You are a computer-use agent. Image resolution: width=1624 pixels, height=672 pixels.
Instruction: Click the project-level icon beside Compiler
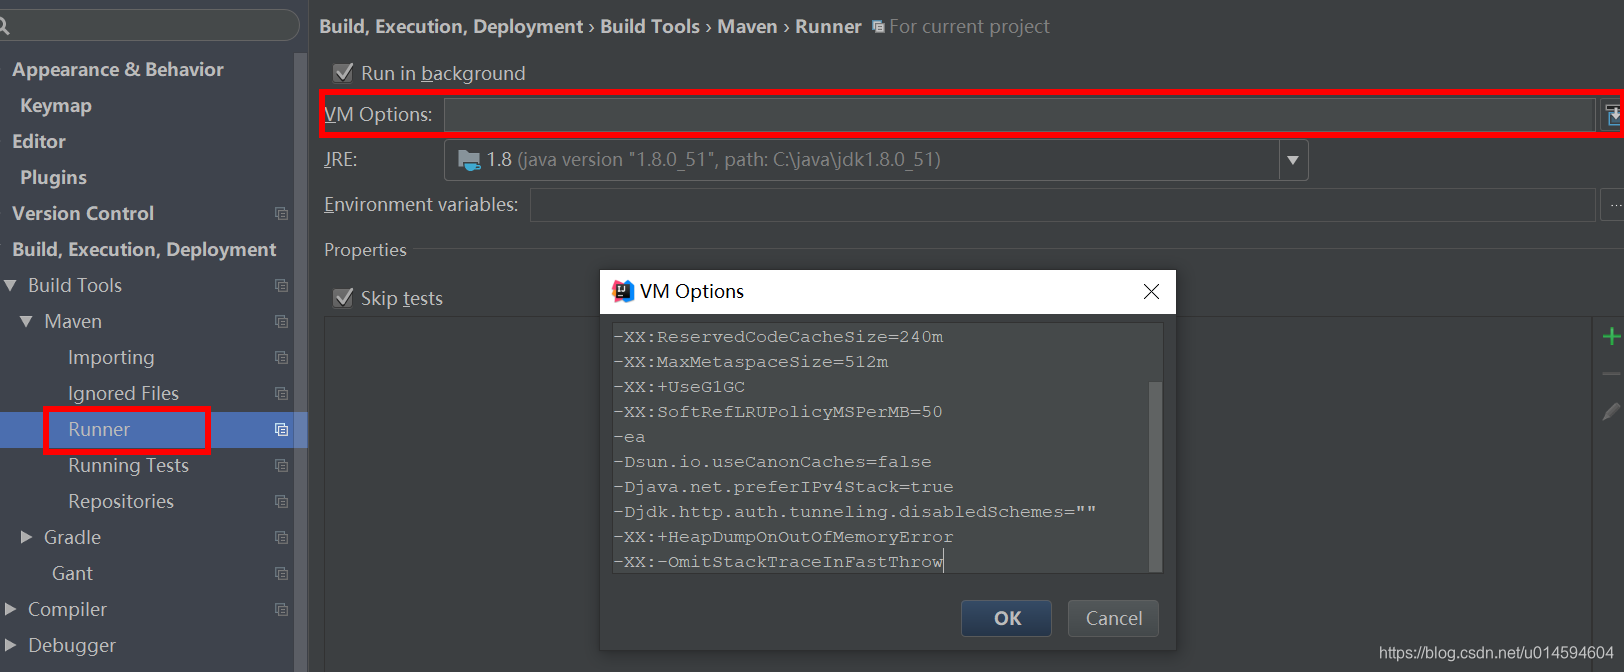(281, 610)
